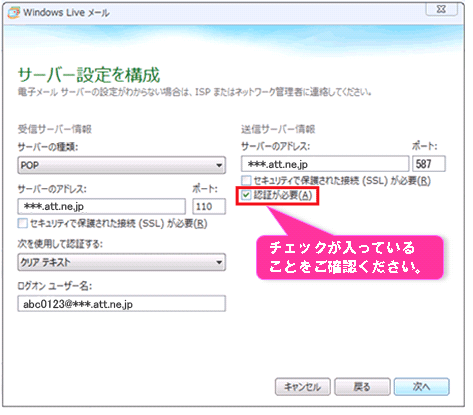
Task: Click the 送信サーバー情報 section label
Action: (x=278, y=129)
